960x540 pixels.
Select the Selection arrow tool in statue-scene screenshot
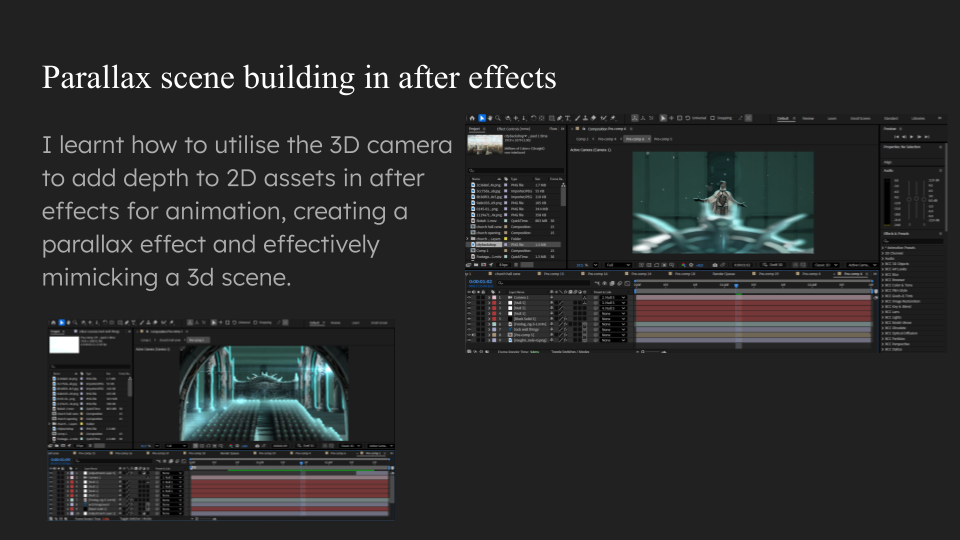(482, 118)
